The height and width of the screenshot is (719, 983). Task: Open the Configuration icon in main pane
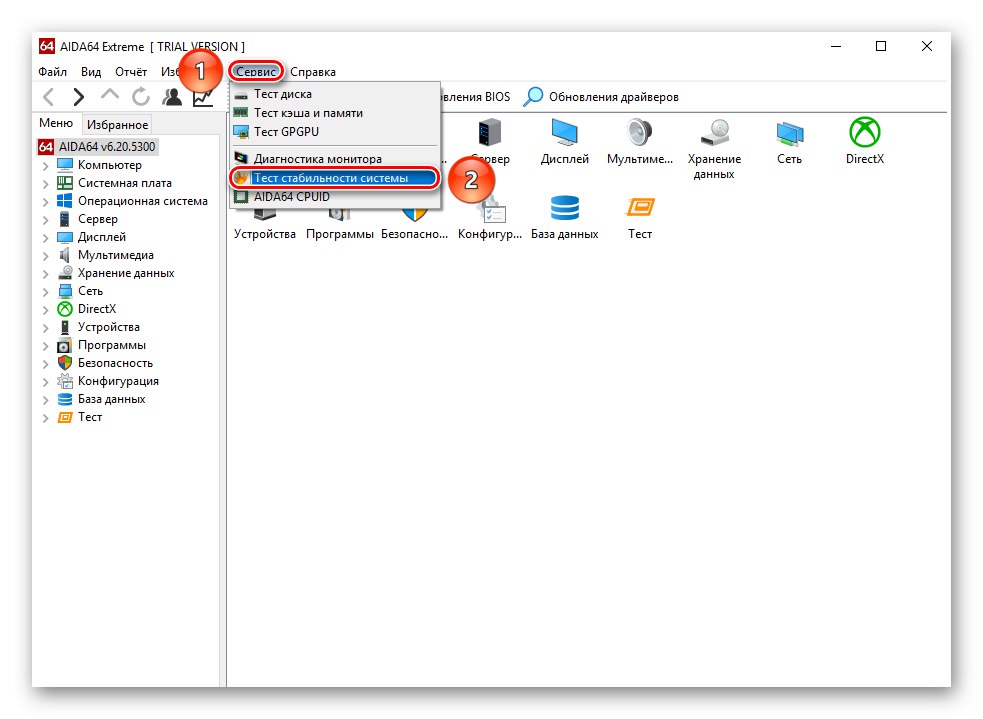493,210
